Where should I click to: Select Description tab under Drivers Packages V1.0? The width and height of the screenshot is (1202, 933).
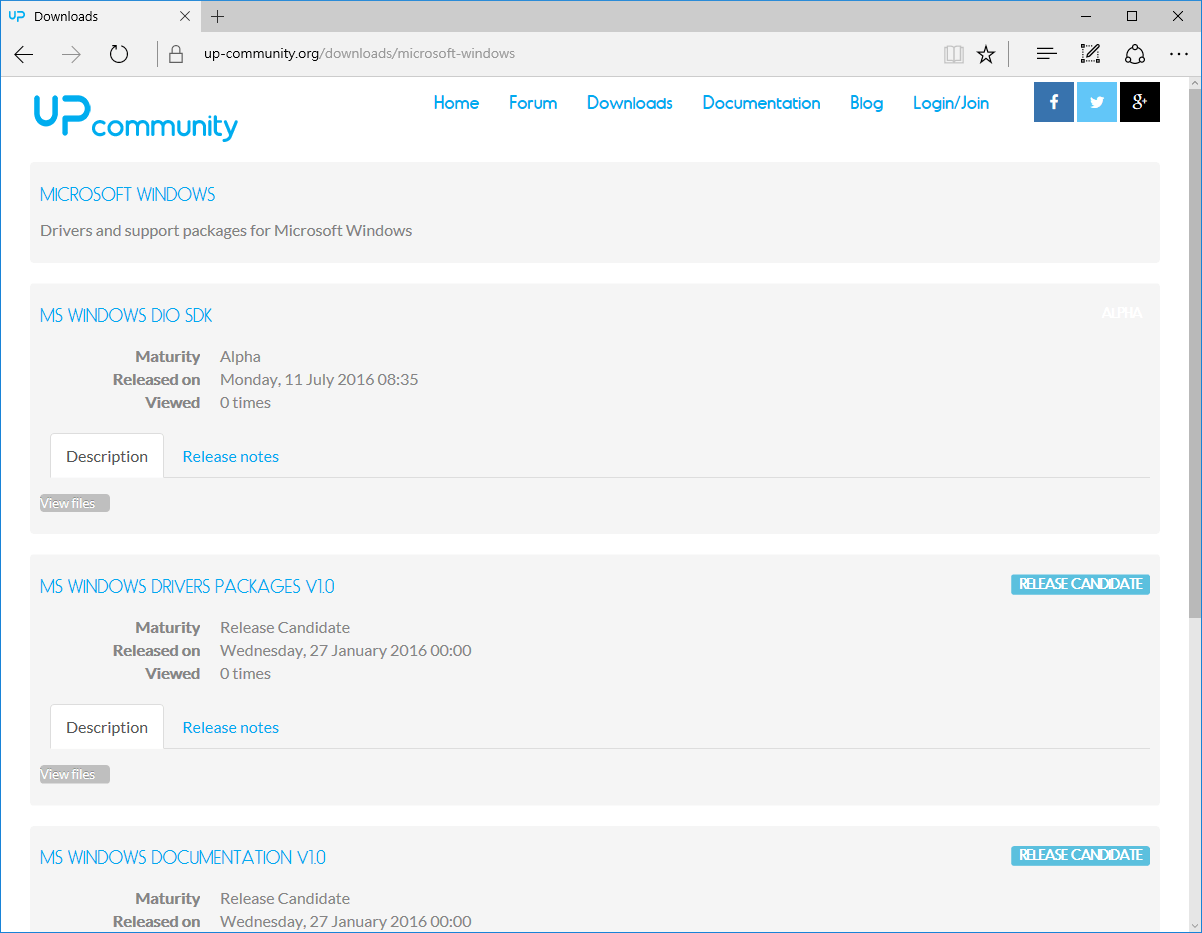point(107,727)
